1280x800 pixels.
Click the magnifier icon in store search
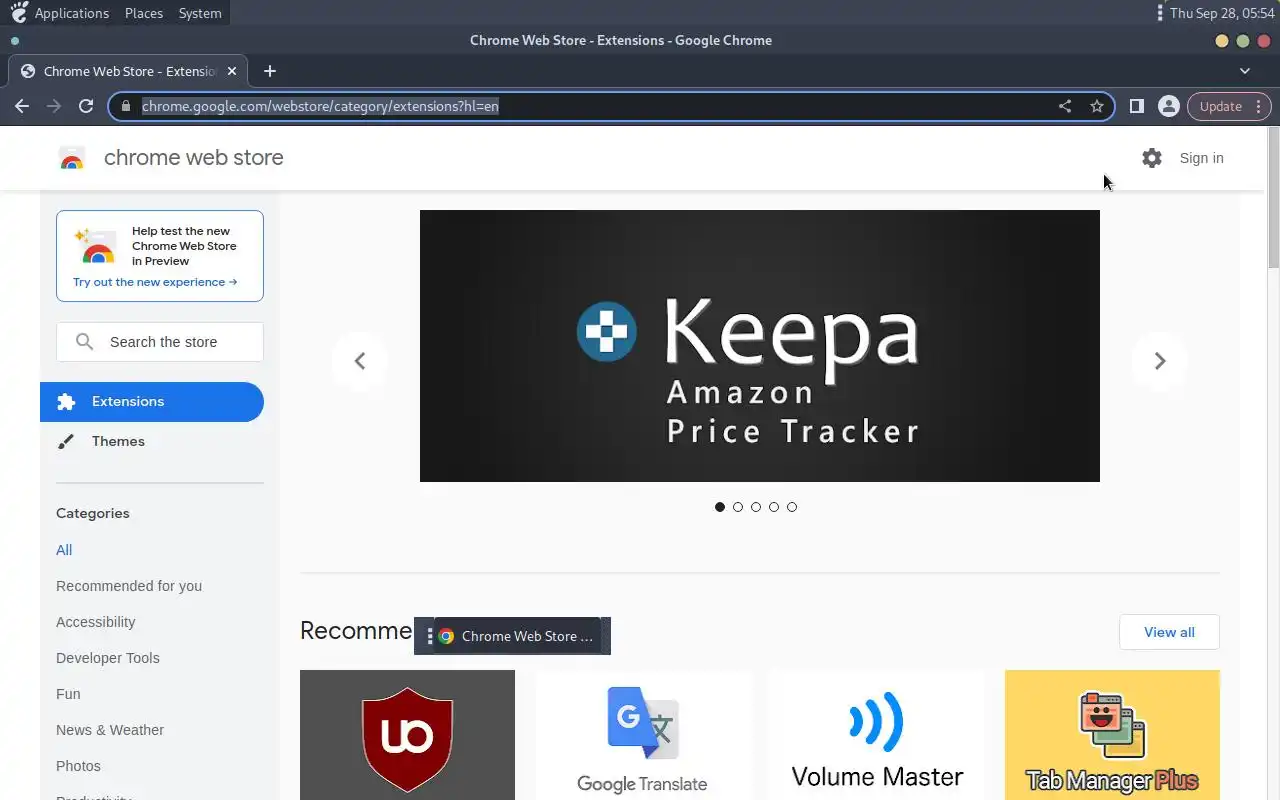pyautogui.click(x=85, y=342)
